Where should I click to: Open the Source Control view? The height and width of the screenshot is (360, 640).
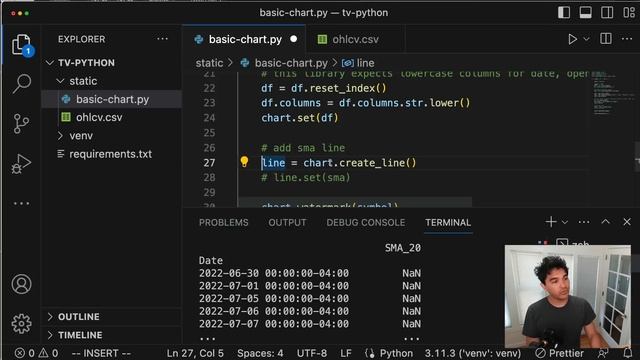(x=21, y=124)
